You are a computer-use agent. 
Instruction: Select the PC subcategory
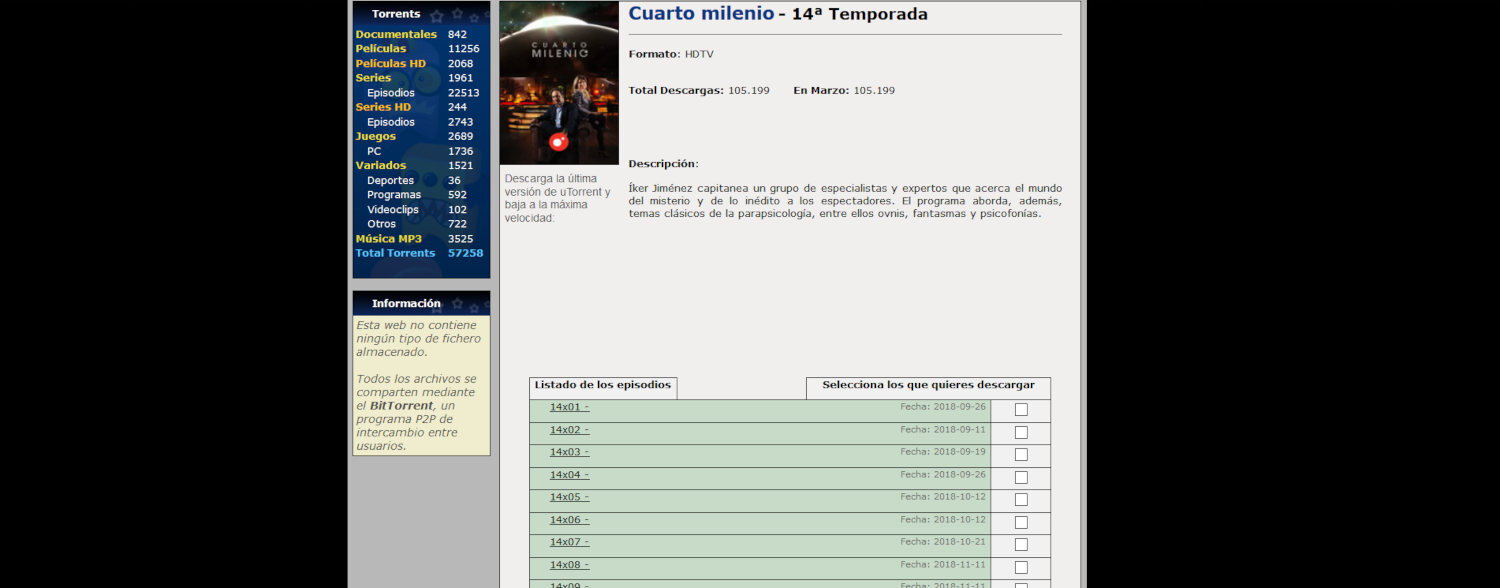[x=374, y=150]
